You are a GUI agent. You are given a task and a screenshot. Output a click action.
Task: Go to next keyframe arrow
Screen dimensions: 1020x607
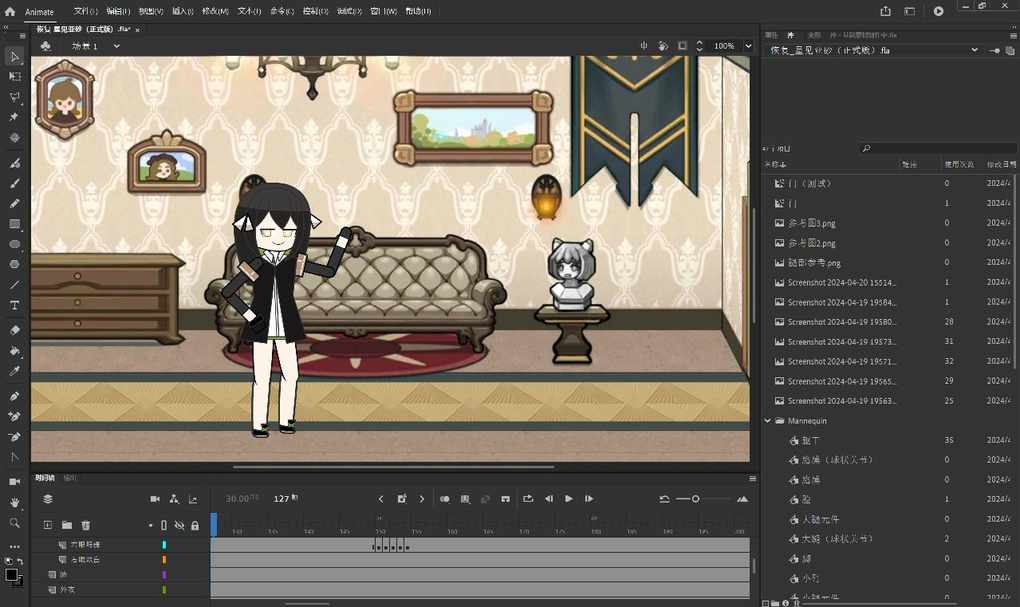coord(422,499)
